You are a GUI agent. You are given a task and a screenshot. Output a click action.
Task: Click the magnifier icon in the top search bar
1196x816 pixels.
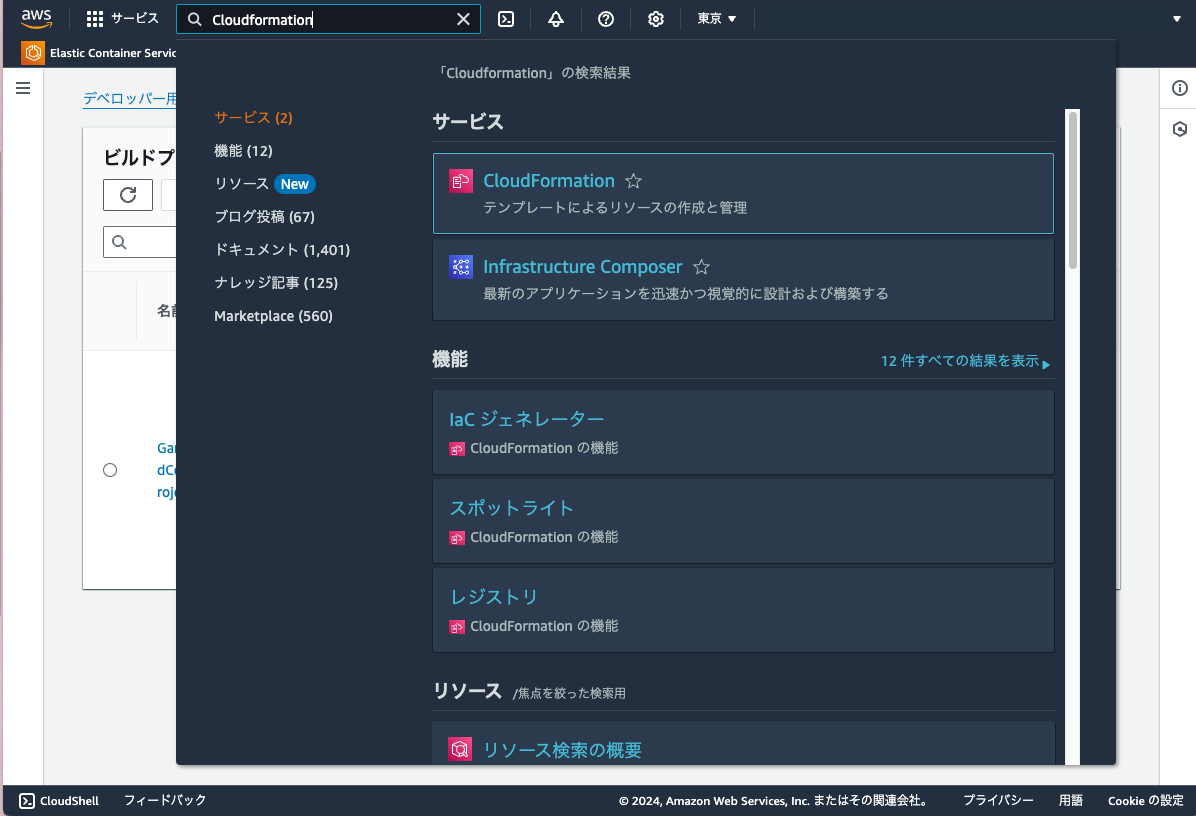[x=195, y=20]
